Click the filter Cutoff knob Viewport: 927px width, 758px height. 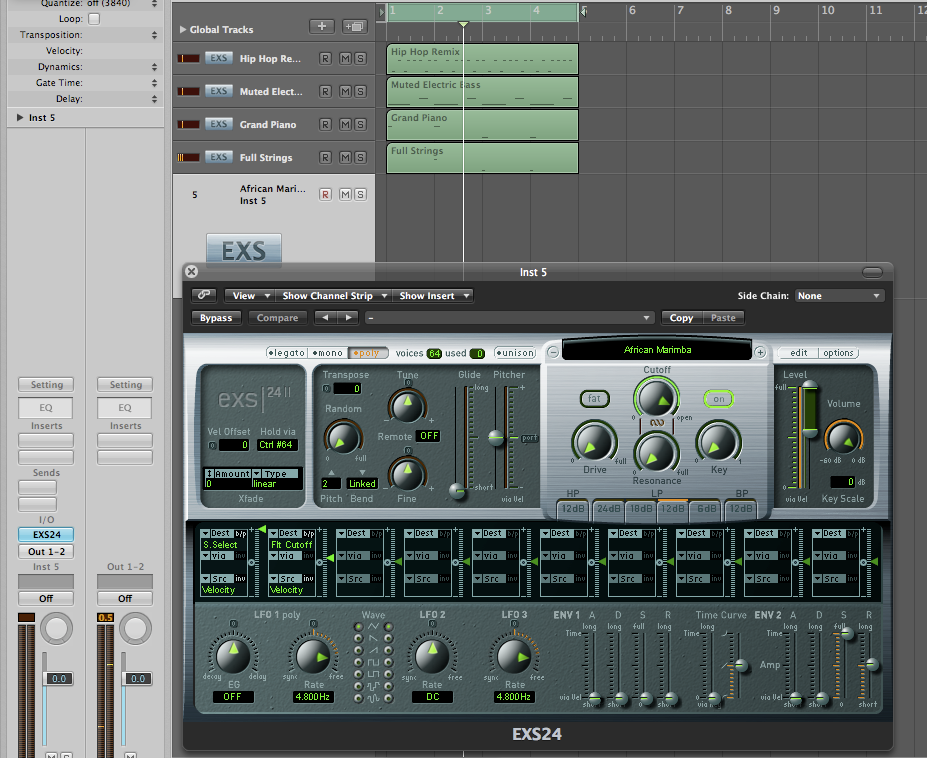click(x=656, y=398)
